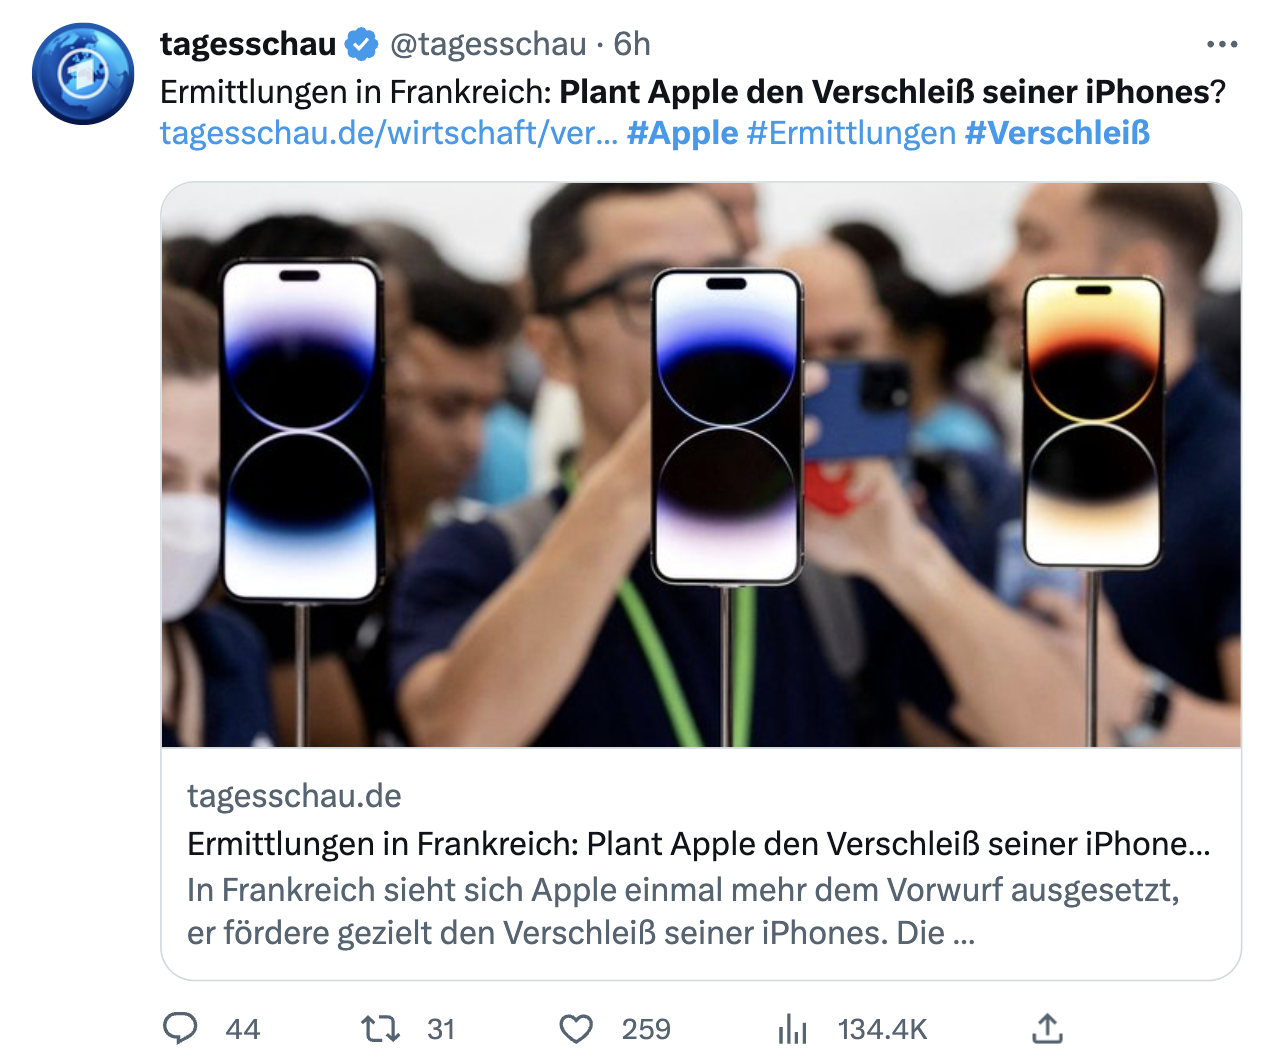
Task: Click the tagesschau.de card domain label
Action: tap(294, 796)
